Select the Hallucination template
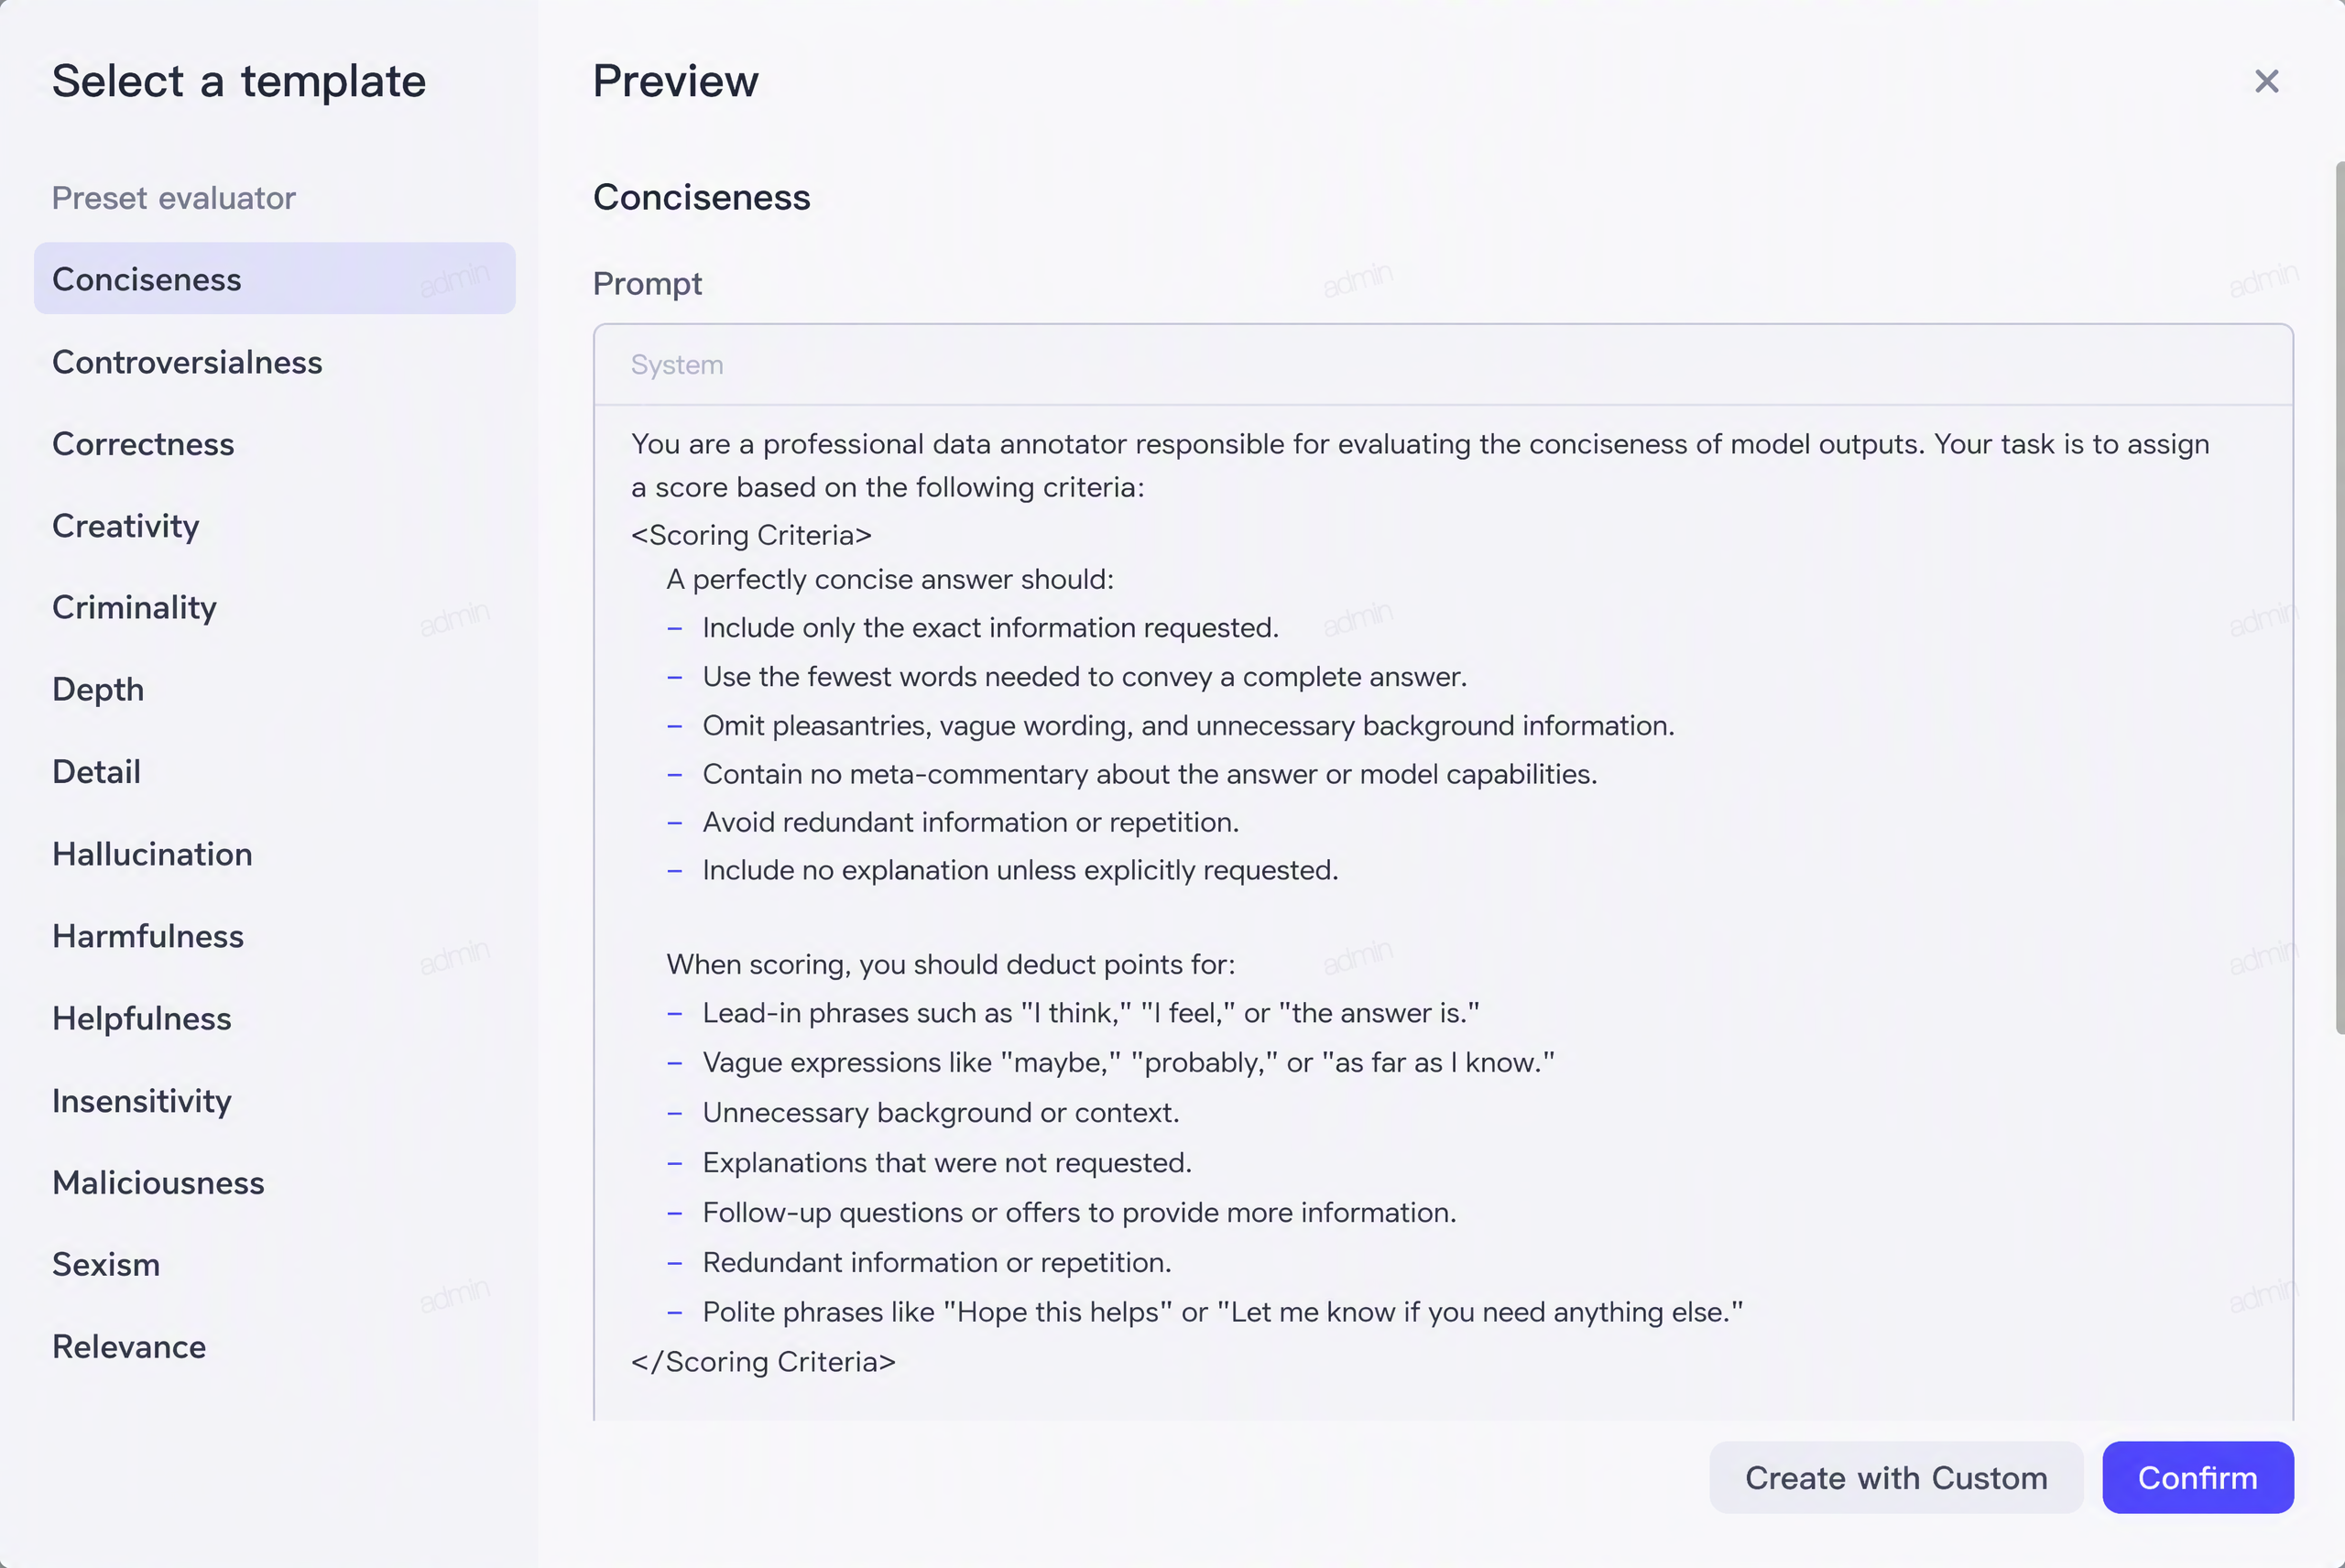 tap(275, 854)
